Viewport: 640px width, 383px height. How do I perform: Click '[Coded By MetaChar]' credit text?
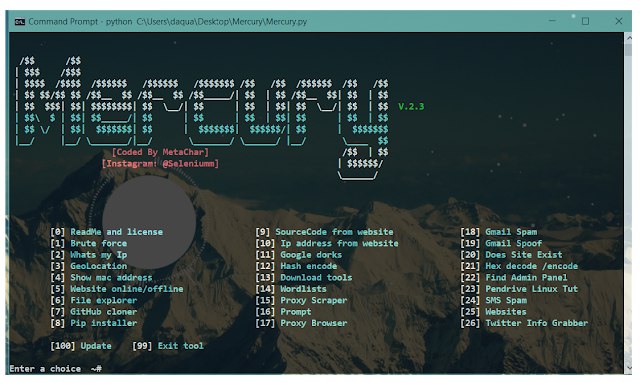pos(160,152)
